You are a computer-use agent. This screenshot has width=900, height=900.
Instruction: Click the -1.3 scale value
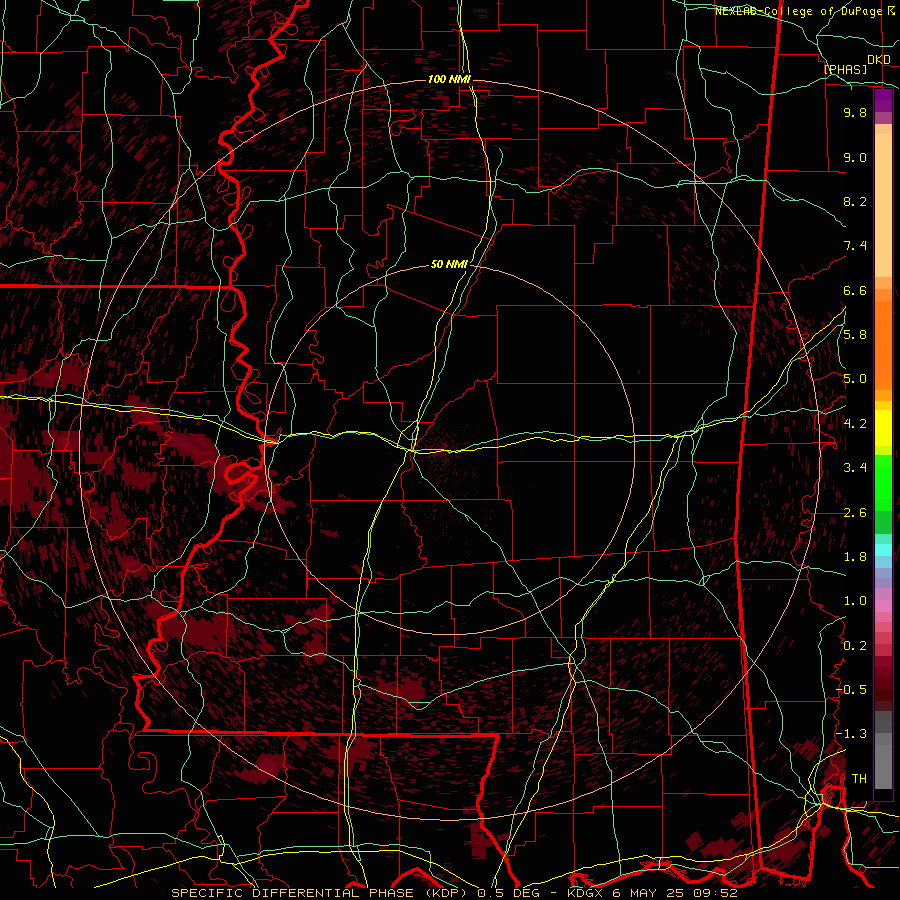(x=851, y=734)
